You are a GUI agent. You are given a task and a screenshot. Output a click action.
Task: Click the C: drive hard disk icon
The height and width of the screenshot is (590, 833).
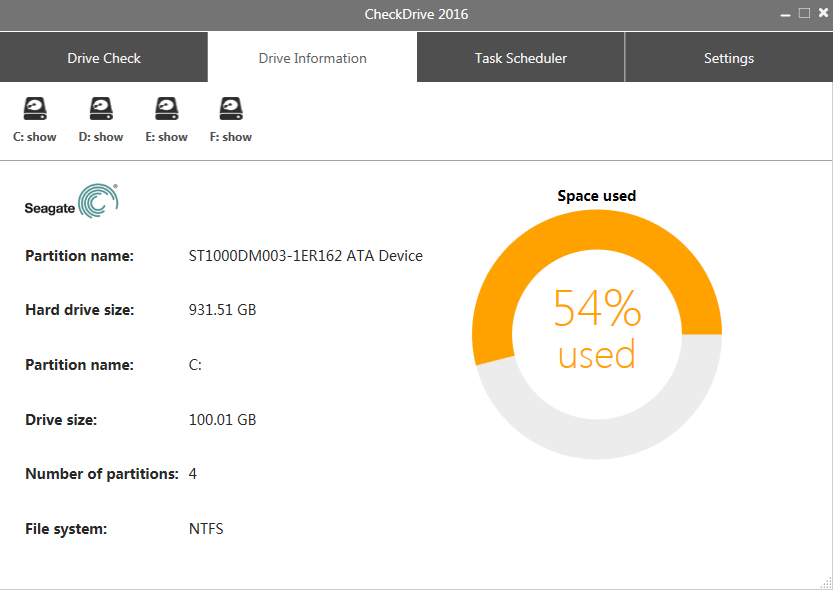point(35,108)
